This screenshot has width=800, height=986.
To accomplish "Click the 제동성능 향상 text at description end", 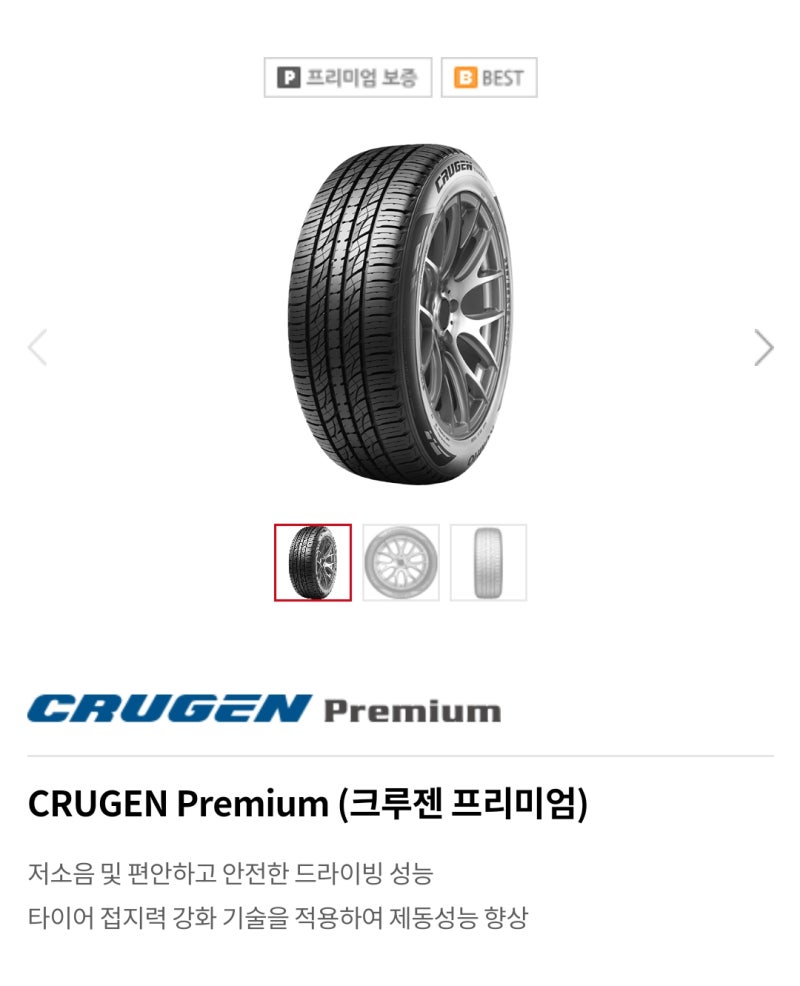I will (x=458, y=917).
